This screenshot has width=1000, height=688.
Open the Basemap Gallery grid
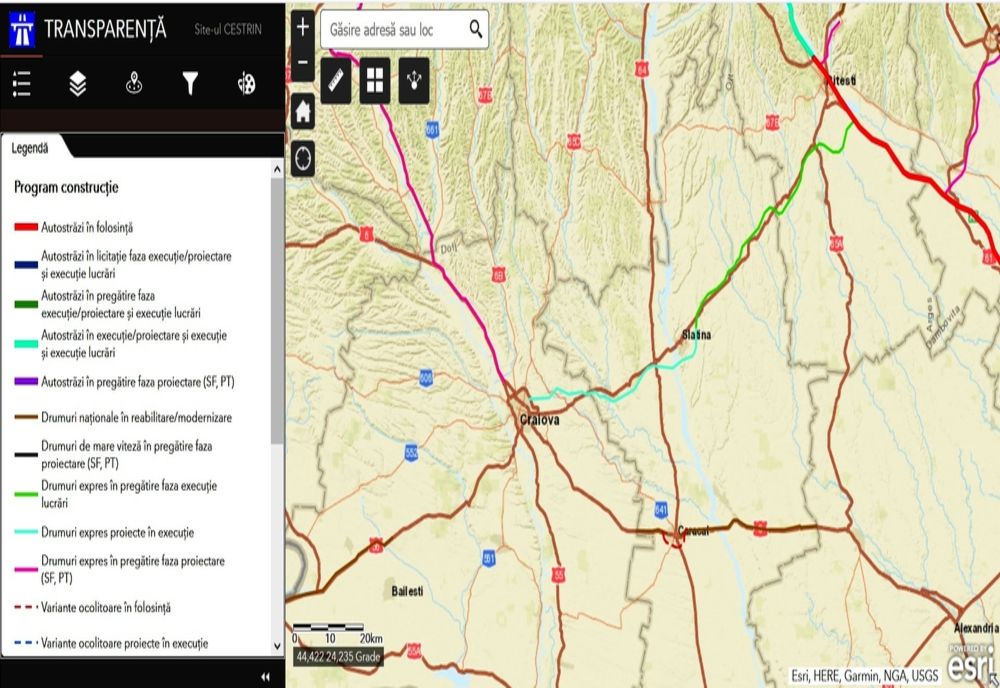click(x=375, y=81)
